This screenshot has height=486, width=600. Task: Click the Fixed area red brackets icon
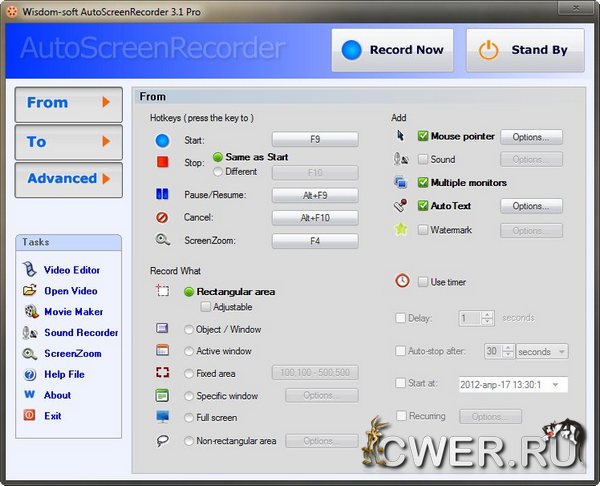162,372
